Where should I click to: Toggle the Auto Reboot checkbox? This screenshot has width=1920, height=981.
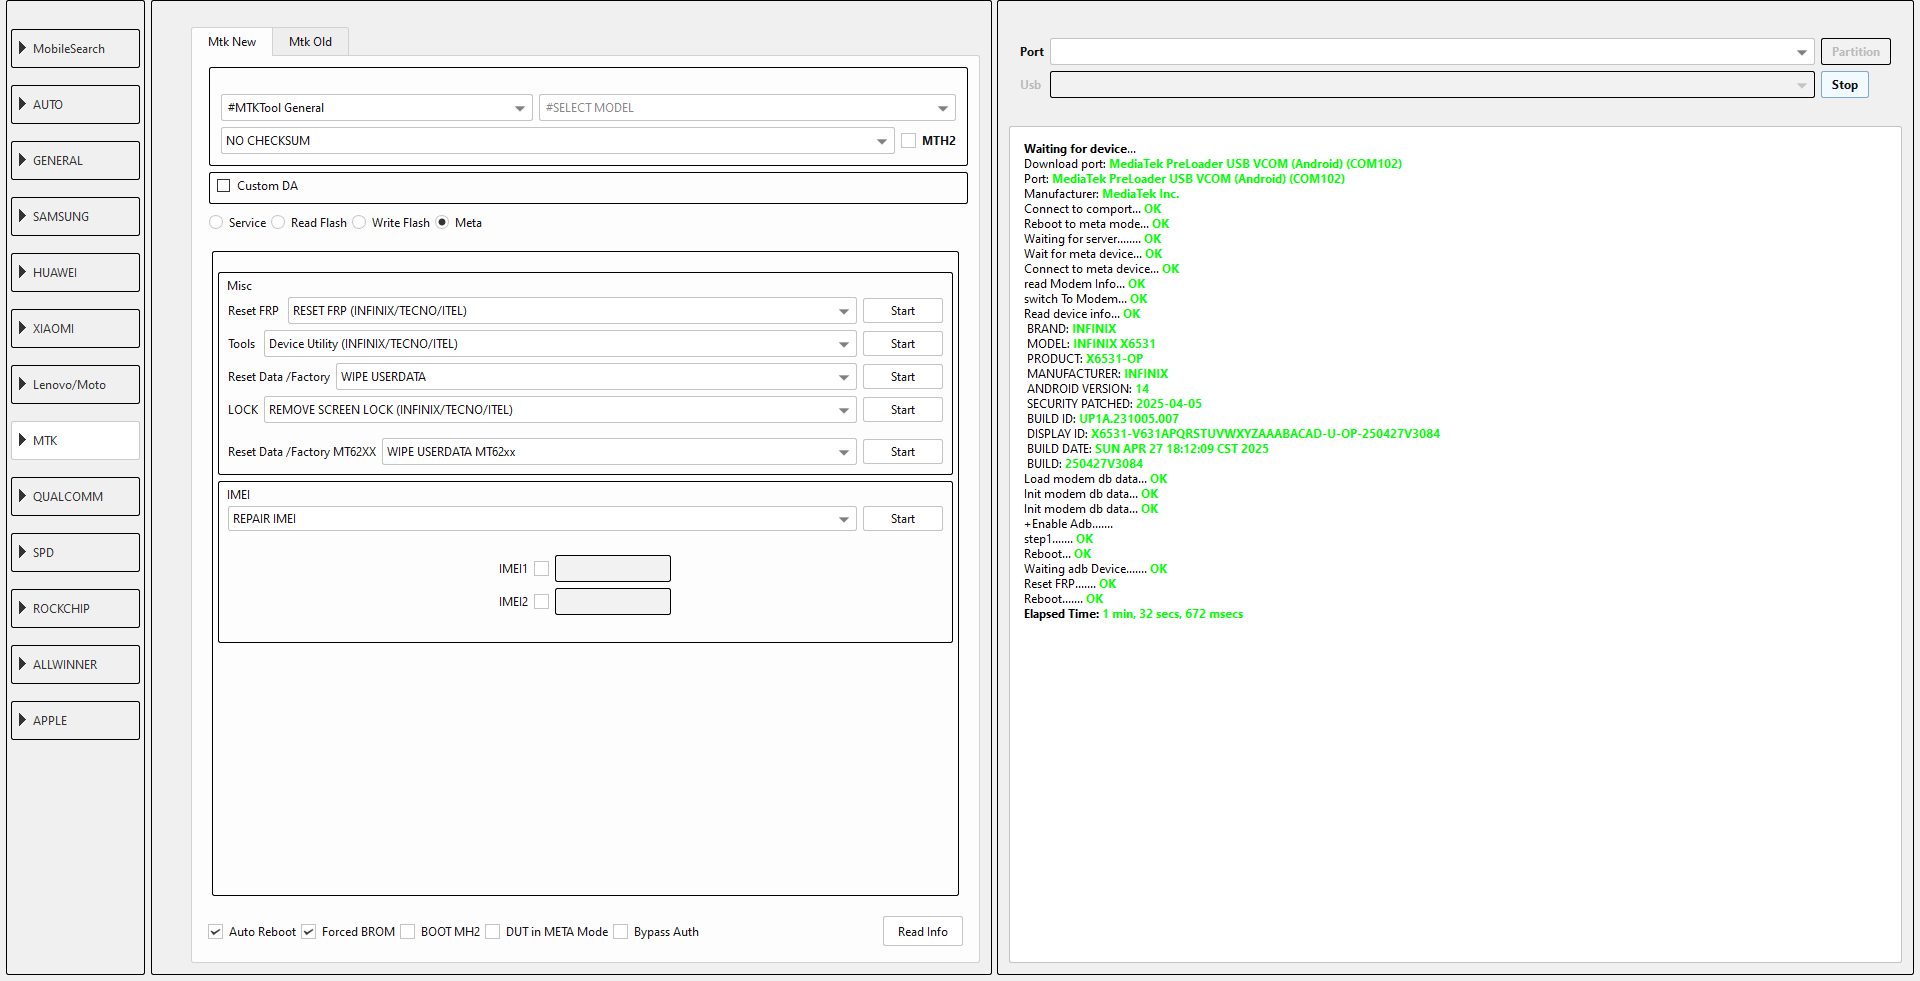215,931
